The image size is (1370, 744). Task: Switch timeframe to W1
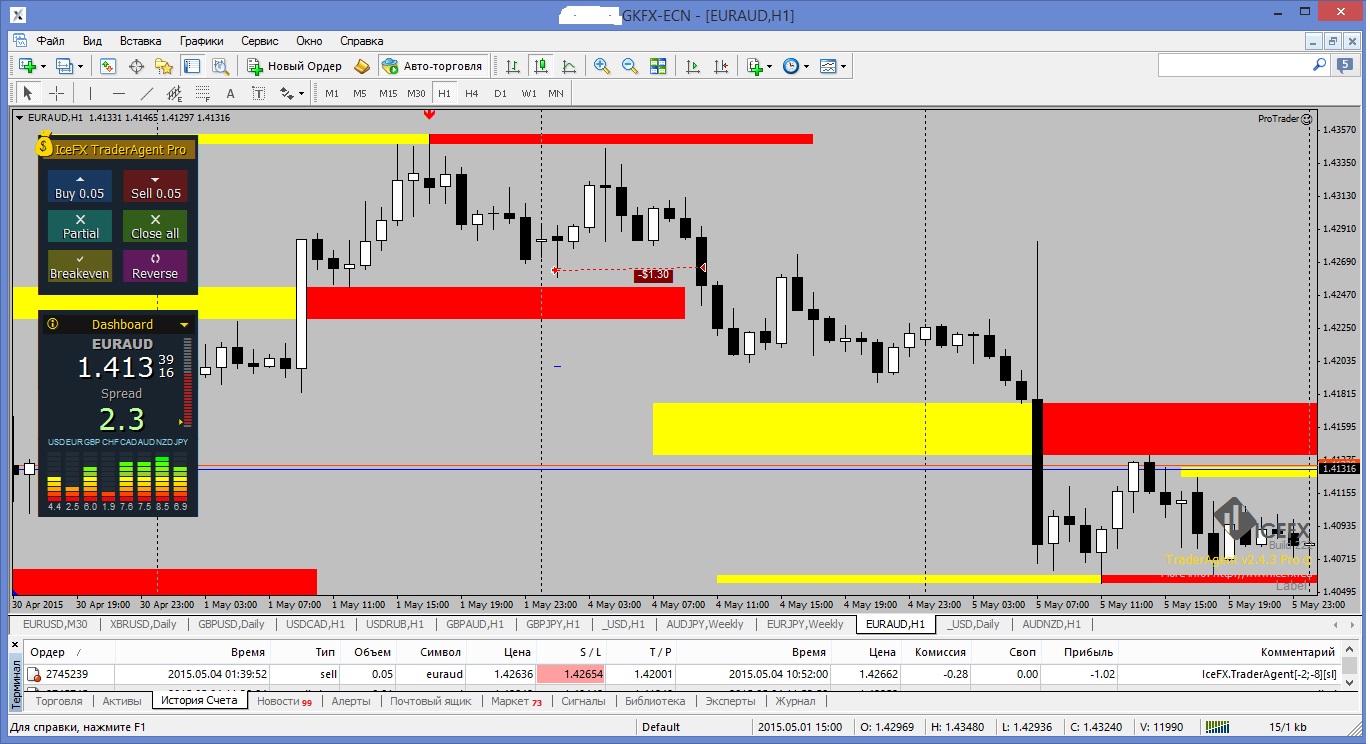[x=528, y=93]
